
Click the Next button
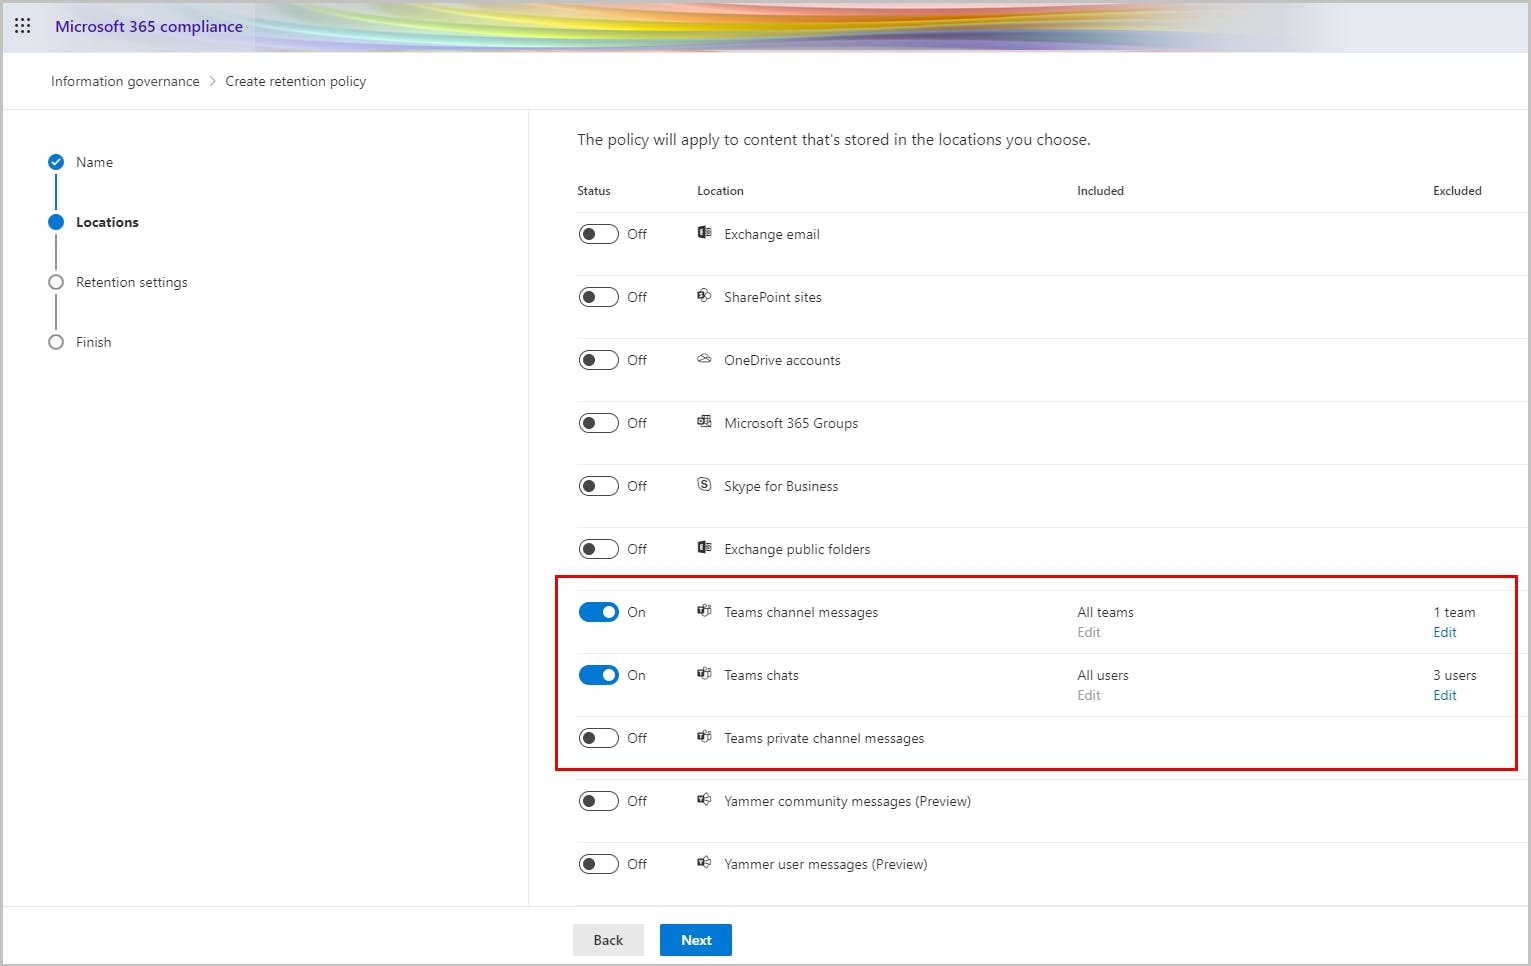[695, 940]
